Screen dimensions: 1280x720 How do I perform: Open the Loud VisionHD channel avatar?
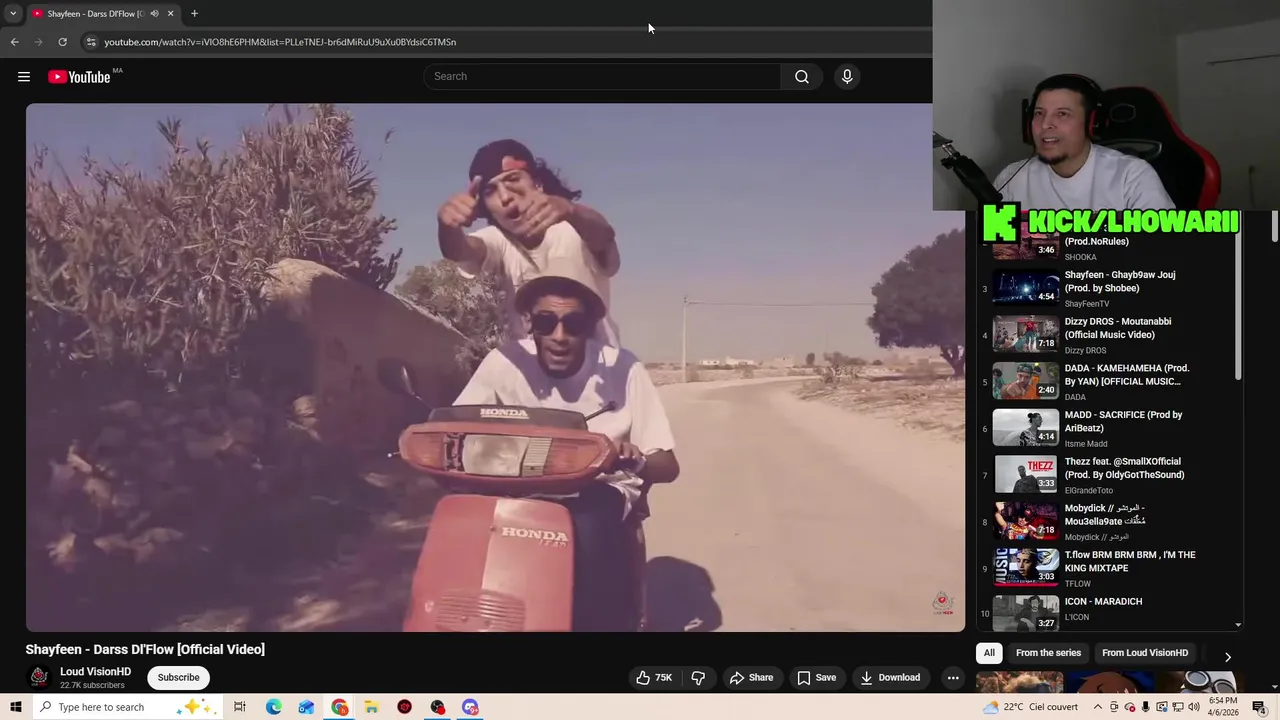(x=39, y=677)
